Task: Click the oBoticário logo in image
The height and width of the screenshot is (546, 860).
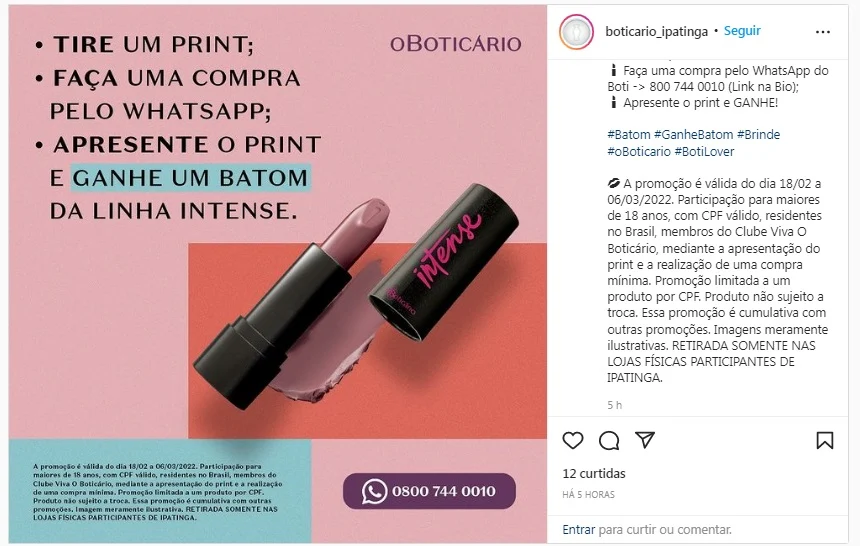Action: pos(455,44)
